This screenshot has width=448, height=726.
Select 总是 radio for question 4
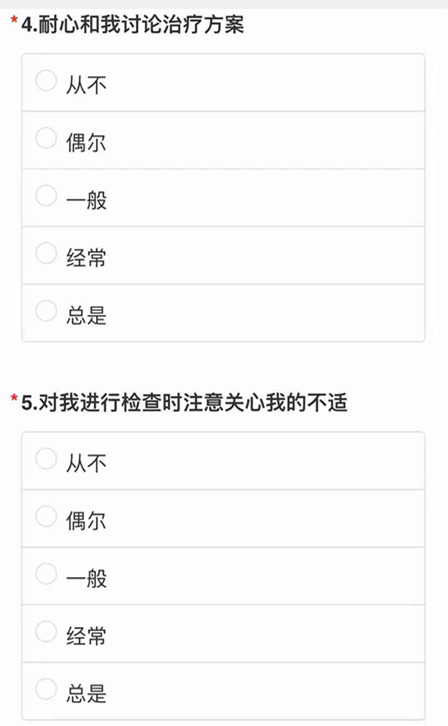(46, 311)
